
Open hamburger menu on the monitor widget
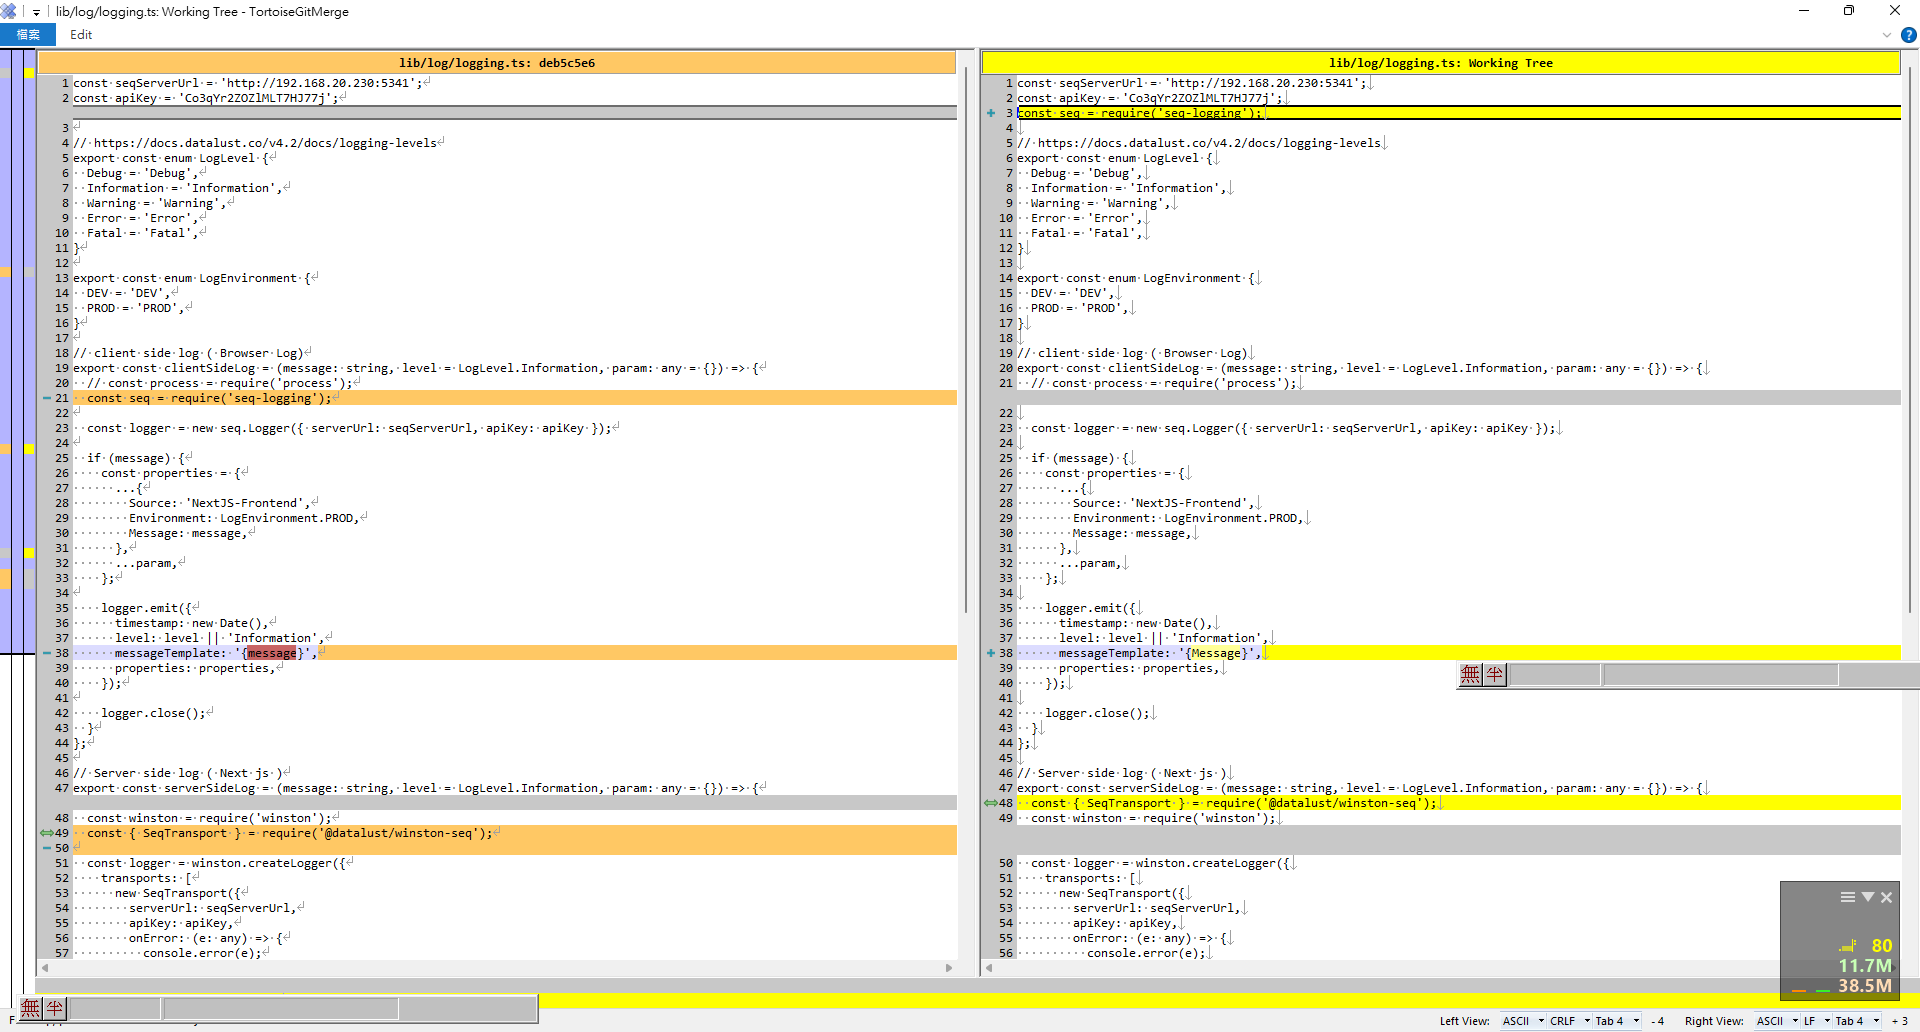(x=1847, y=897)
